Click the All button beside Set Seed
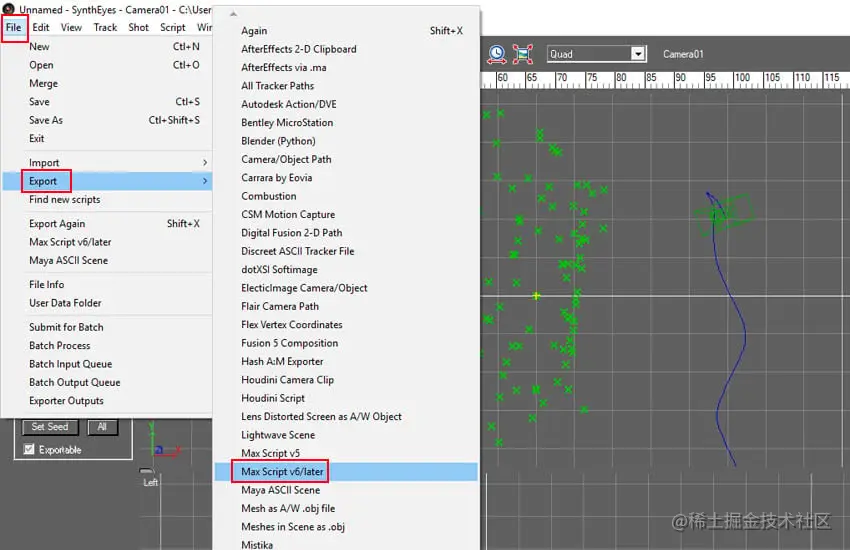850x550 pixels. [102, 427]
